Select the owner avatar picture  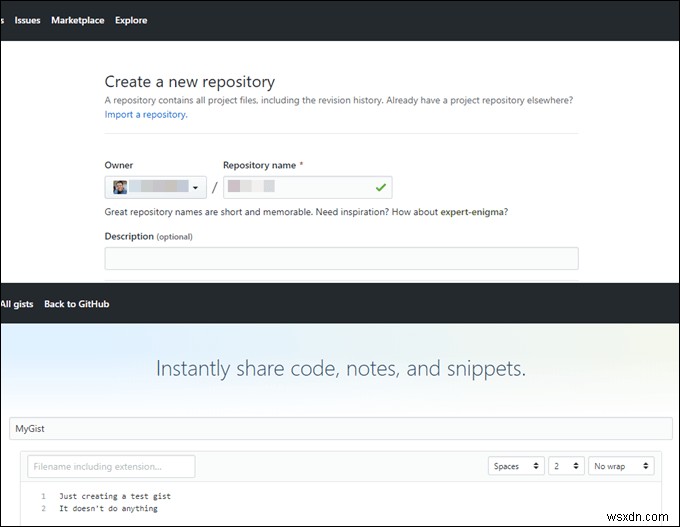pos(120,187)
